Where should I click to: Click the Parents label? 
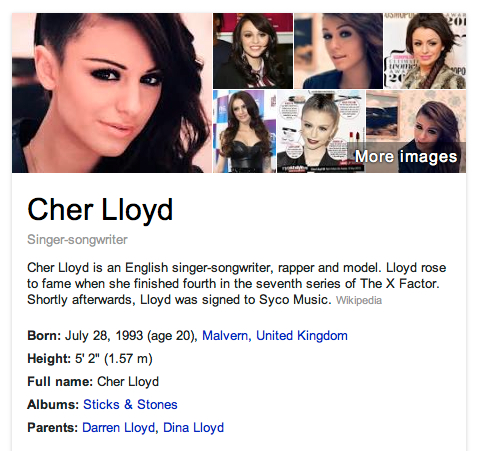coord(52,427)
